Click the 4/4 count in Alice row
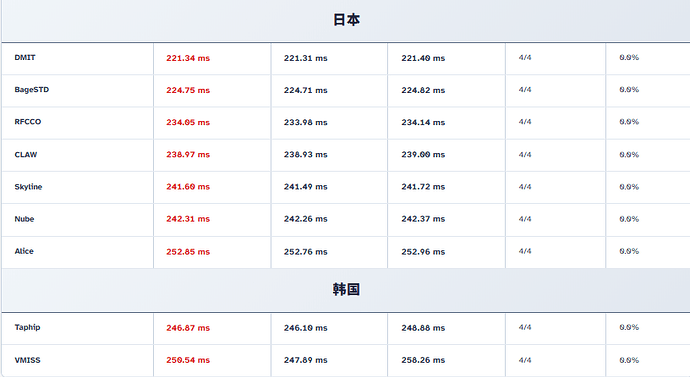Viewport: 690px width, 377px height. pos(525,251)
